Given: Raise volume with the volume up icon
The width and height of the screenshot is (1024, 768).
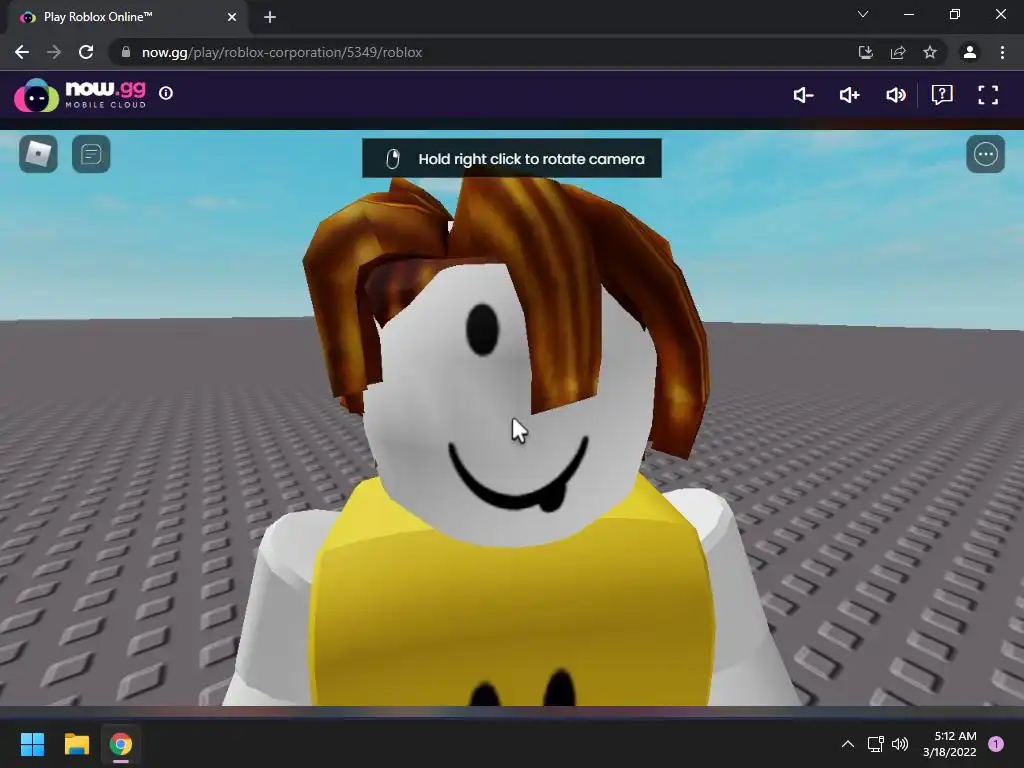Looking at the screenshot, I should (850, 95).
